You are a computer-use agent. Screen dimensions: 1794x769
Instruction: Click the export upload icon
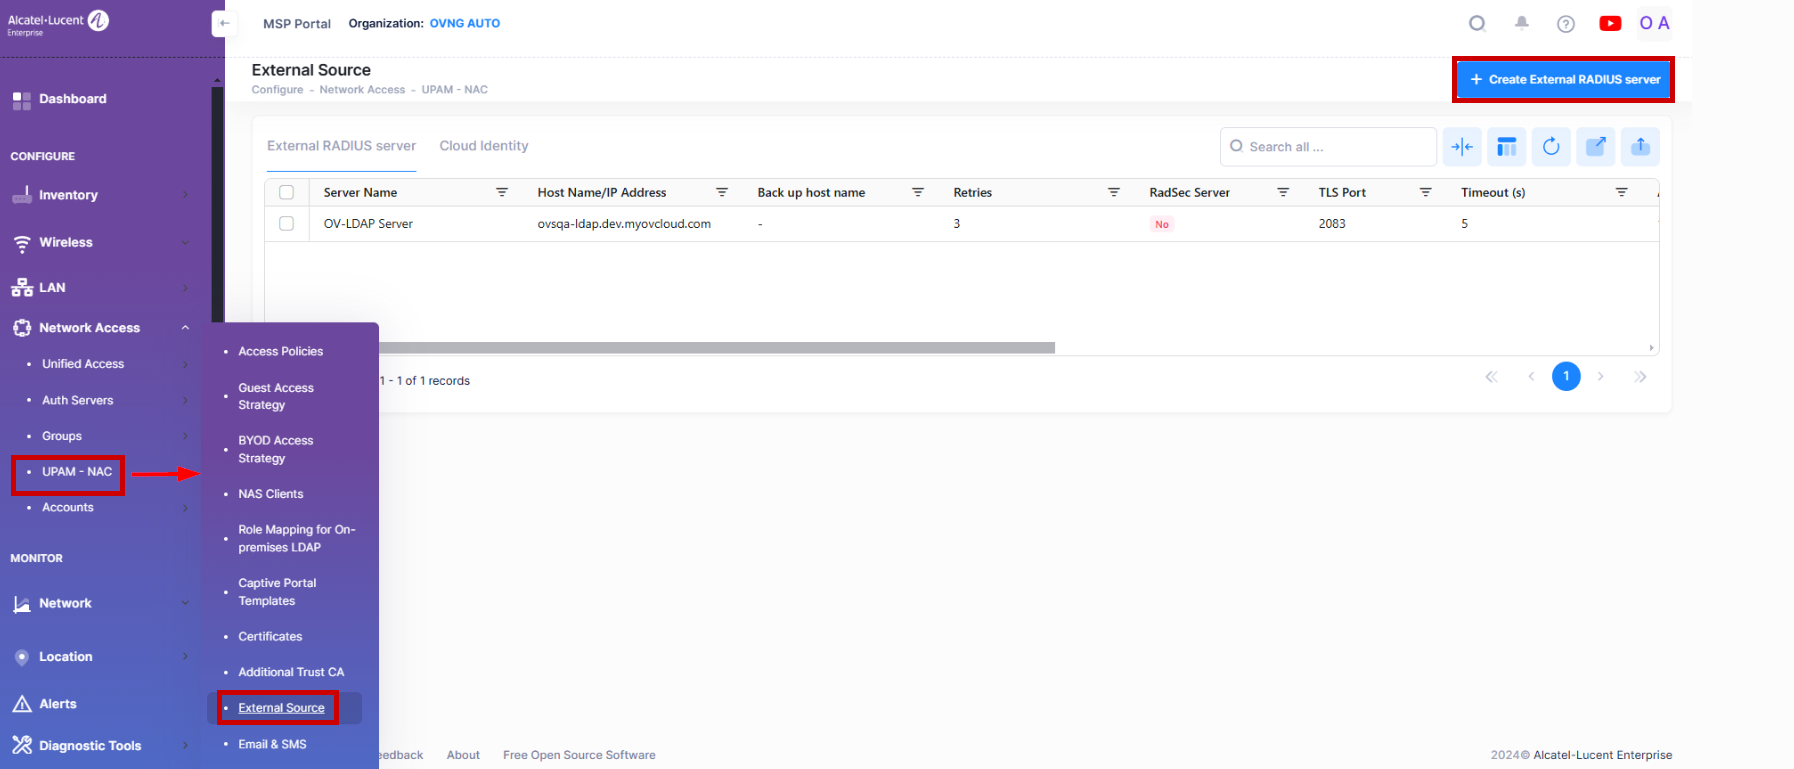pos(1639,147)
